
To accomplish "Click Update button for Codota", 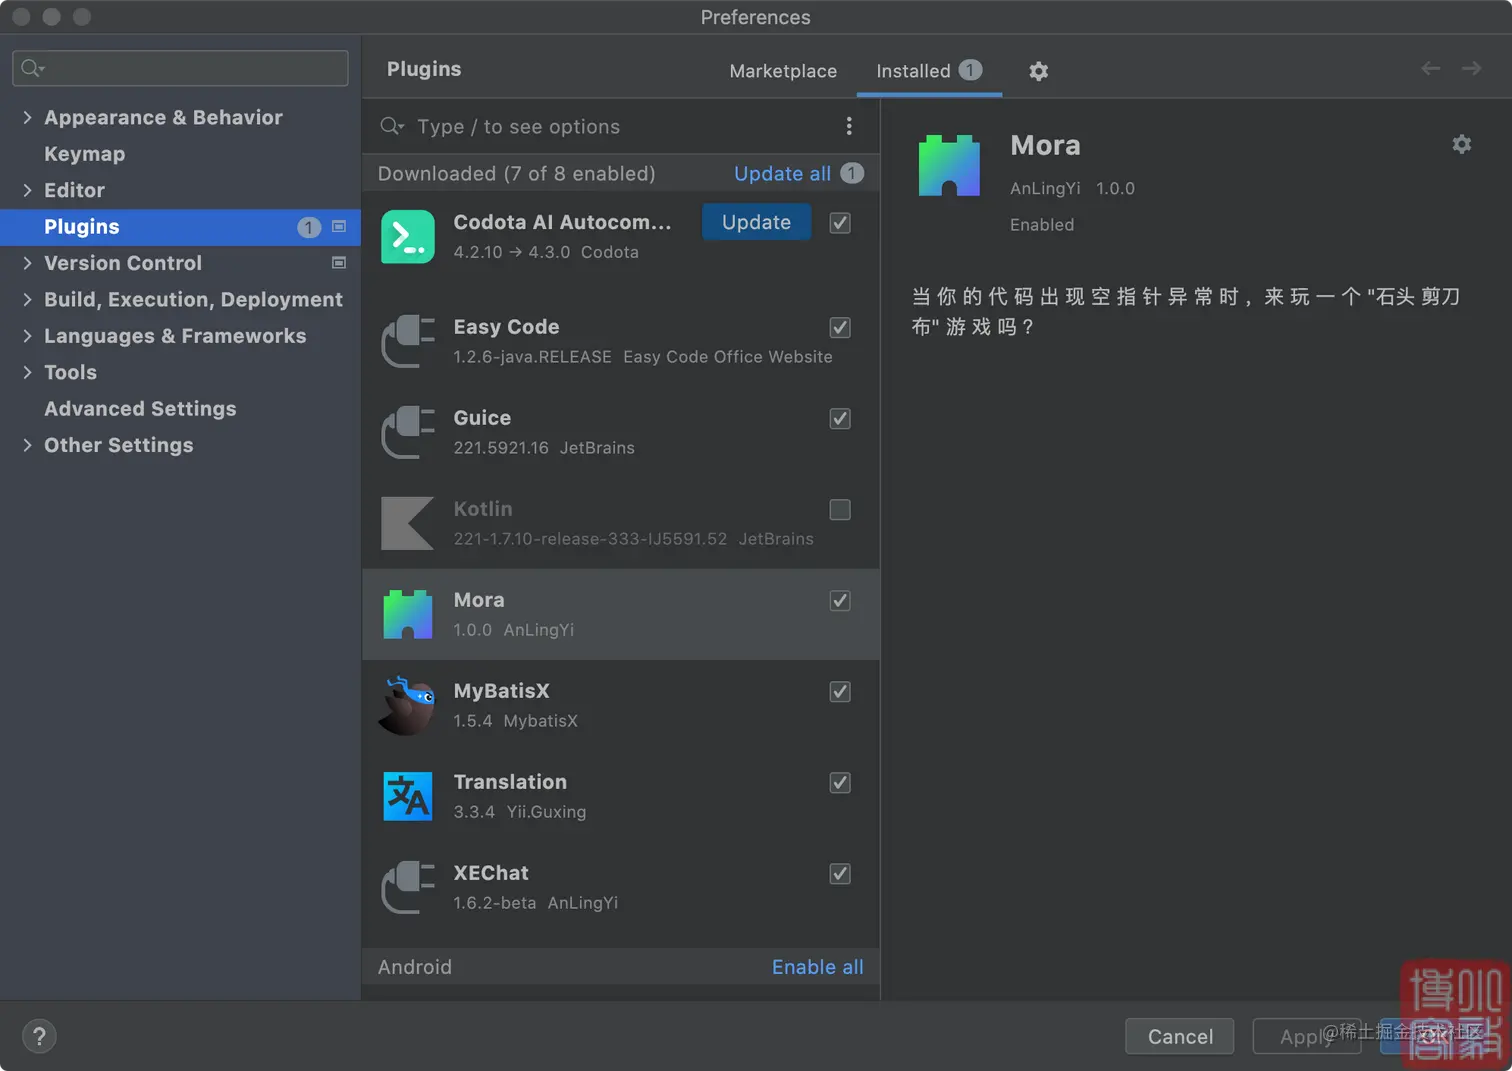I will click(x=756, y=222).
